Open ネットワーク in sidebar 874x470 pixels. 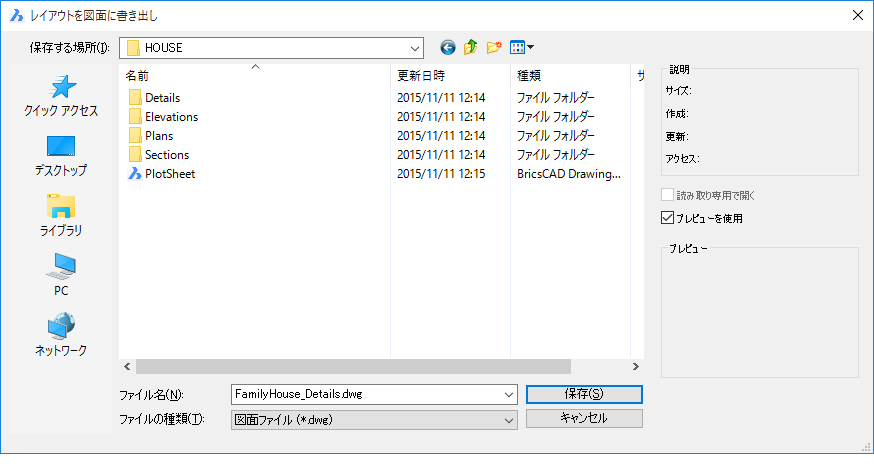click(61, 335)
